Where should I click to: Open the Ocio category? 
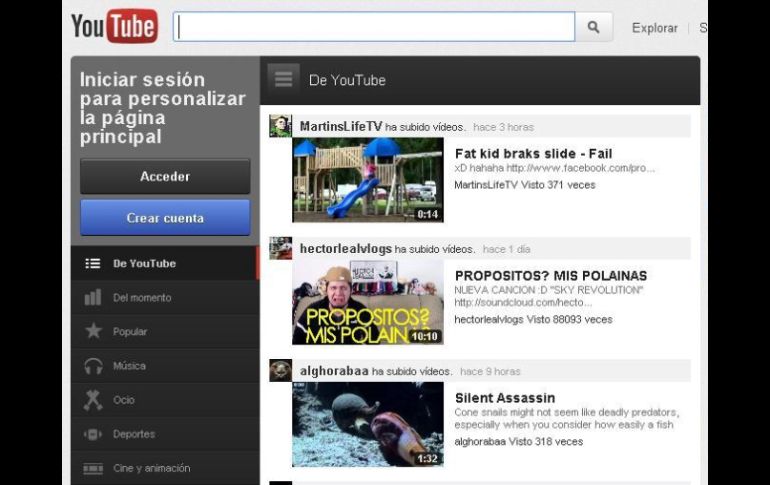point(165,400)
